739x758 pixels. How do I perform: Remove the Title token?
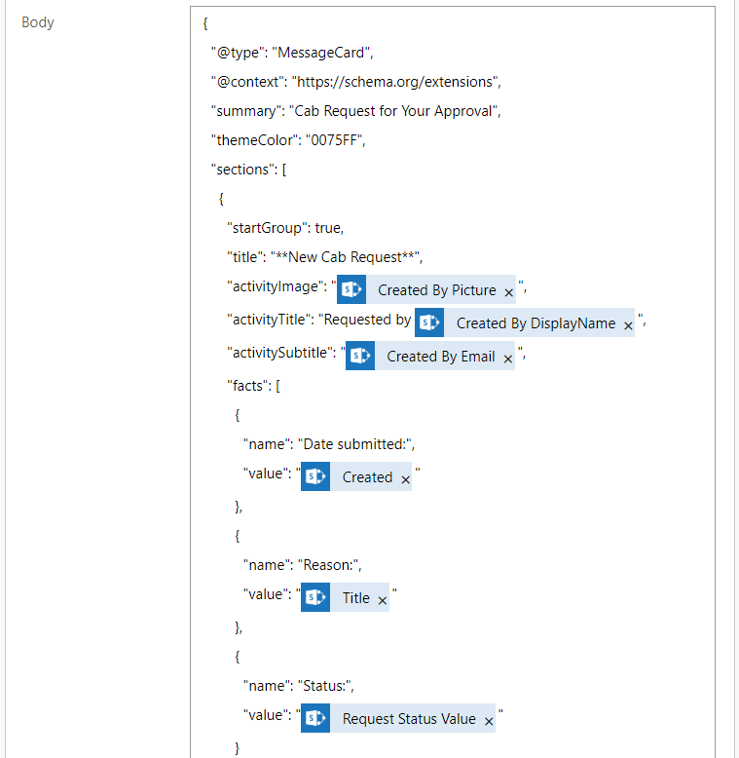[382, 600]
